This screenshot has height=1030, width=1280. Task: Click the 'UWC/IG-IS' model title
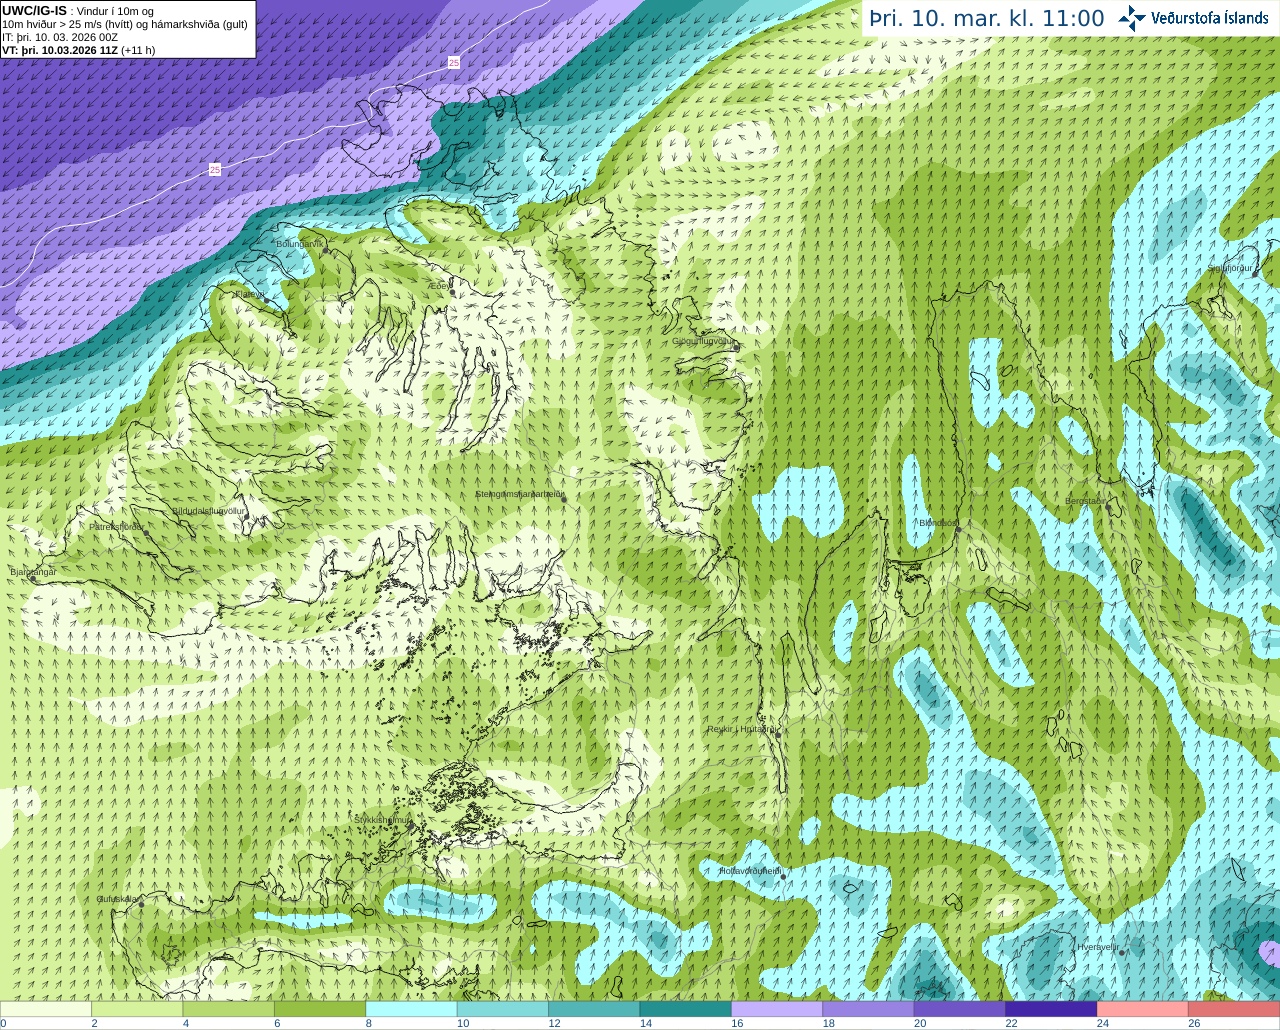pos(34,11)
